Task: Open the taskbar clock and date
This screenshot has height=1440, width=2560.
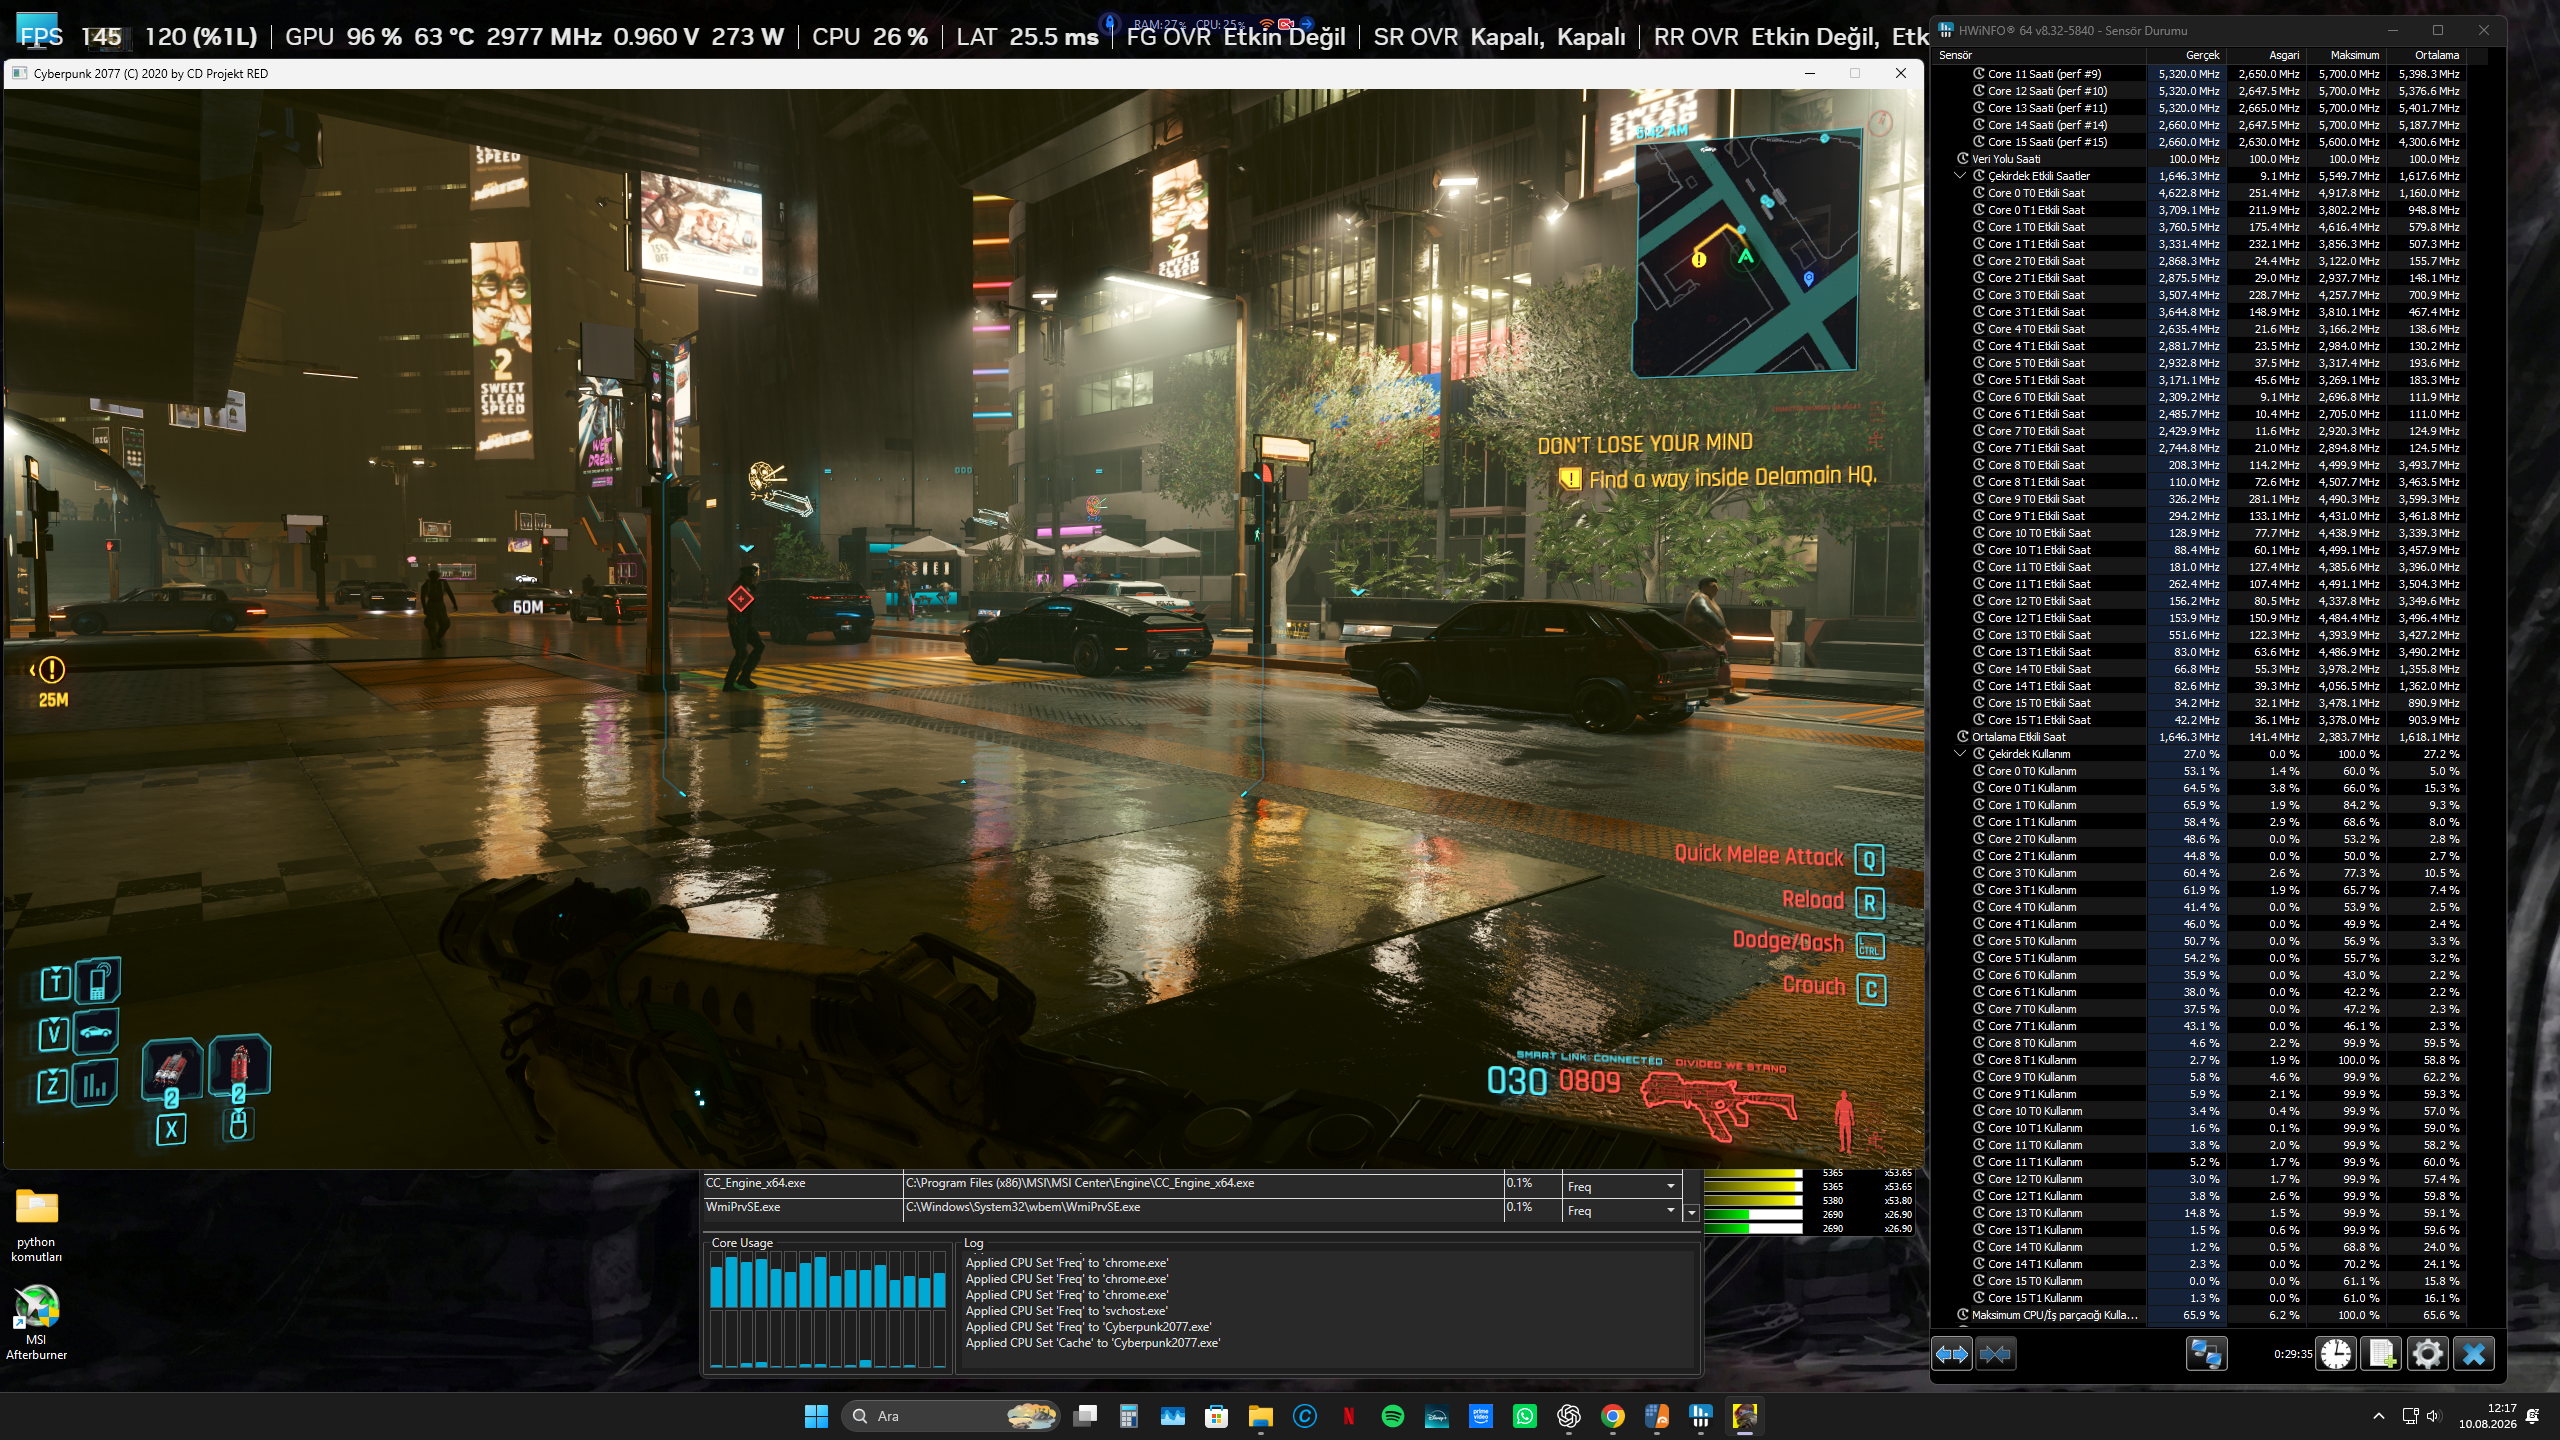Action: (2489, 1416)
